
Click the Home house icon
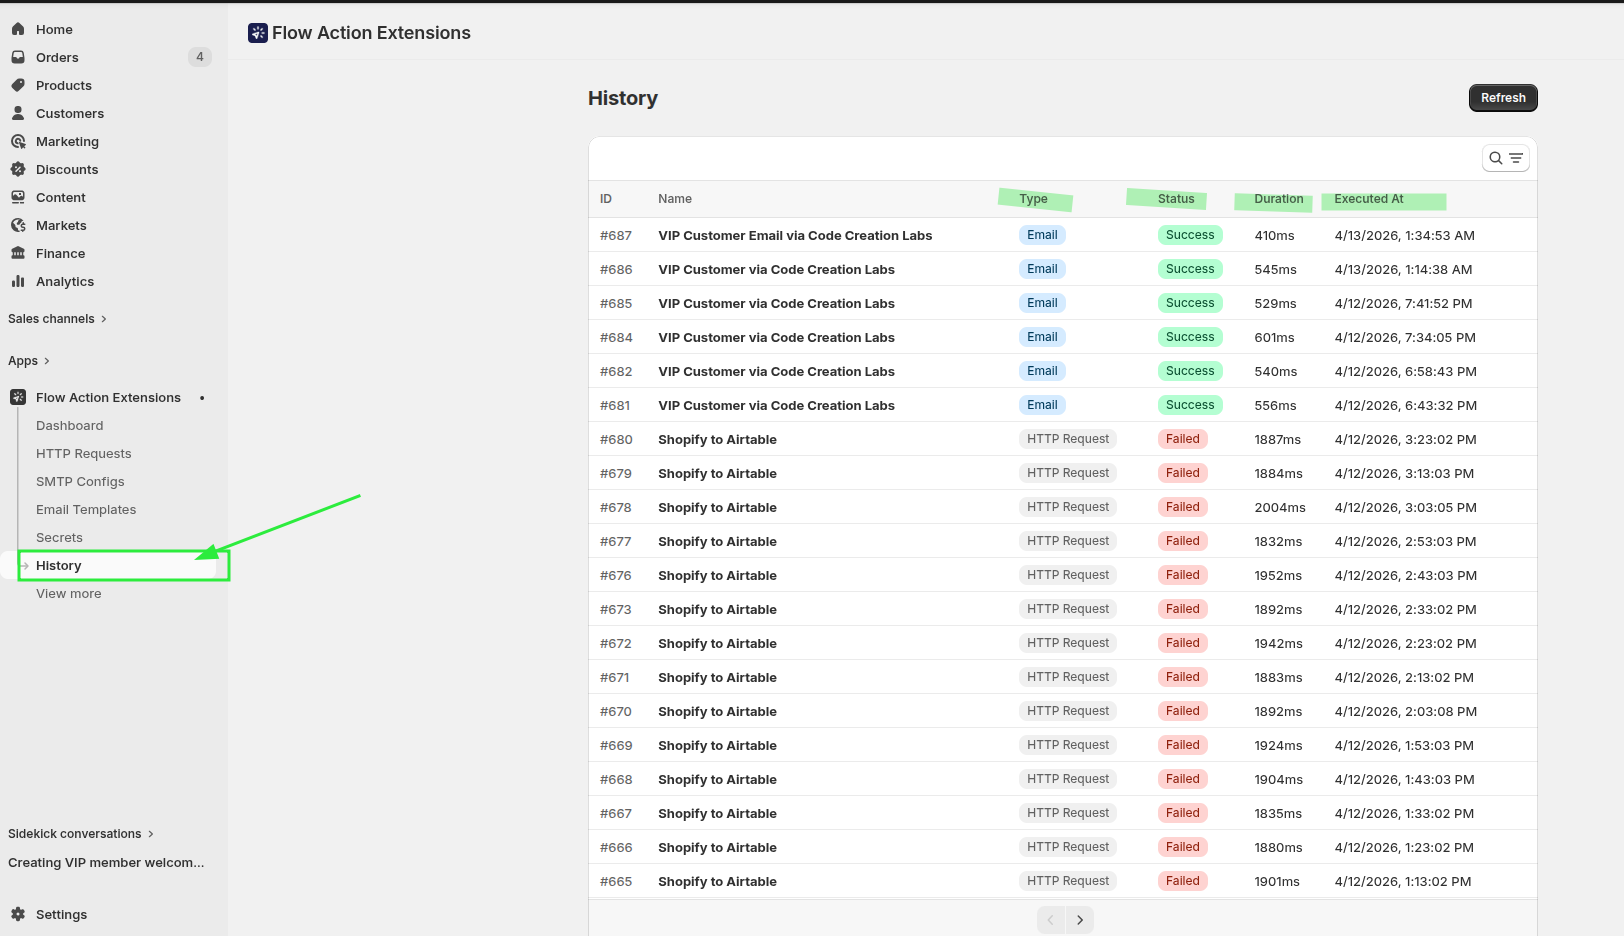18,29
